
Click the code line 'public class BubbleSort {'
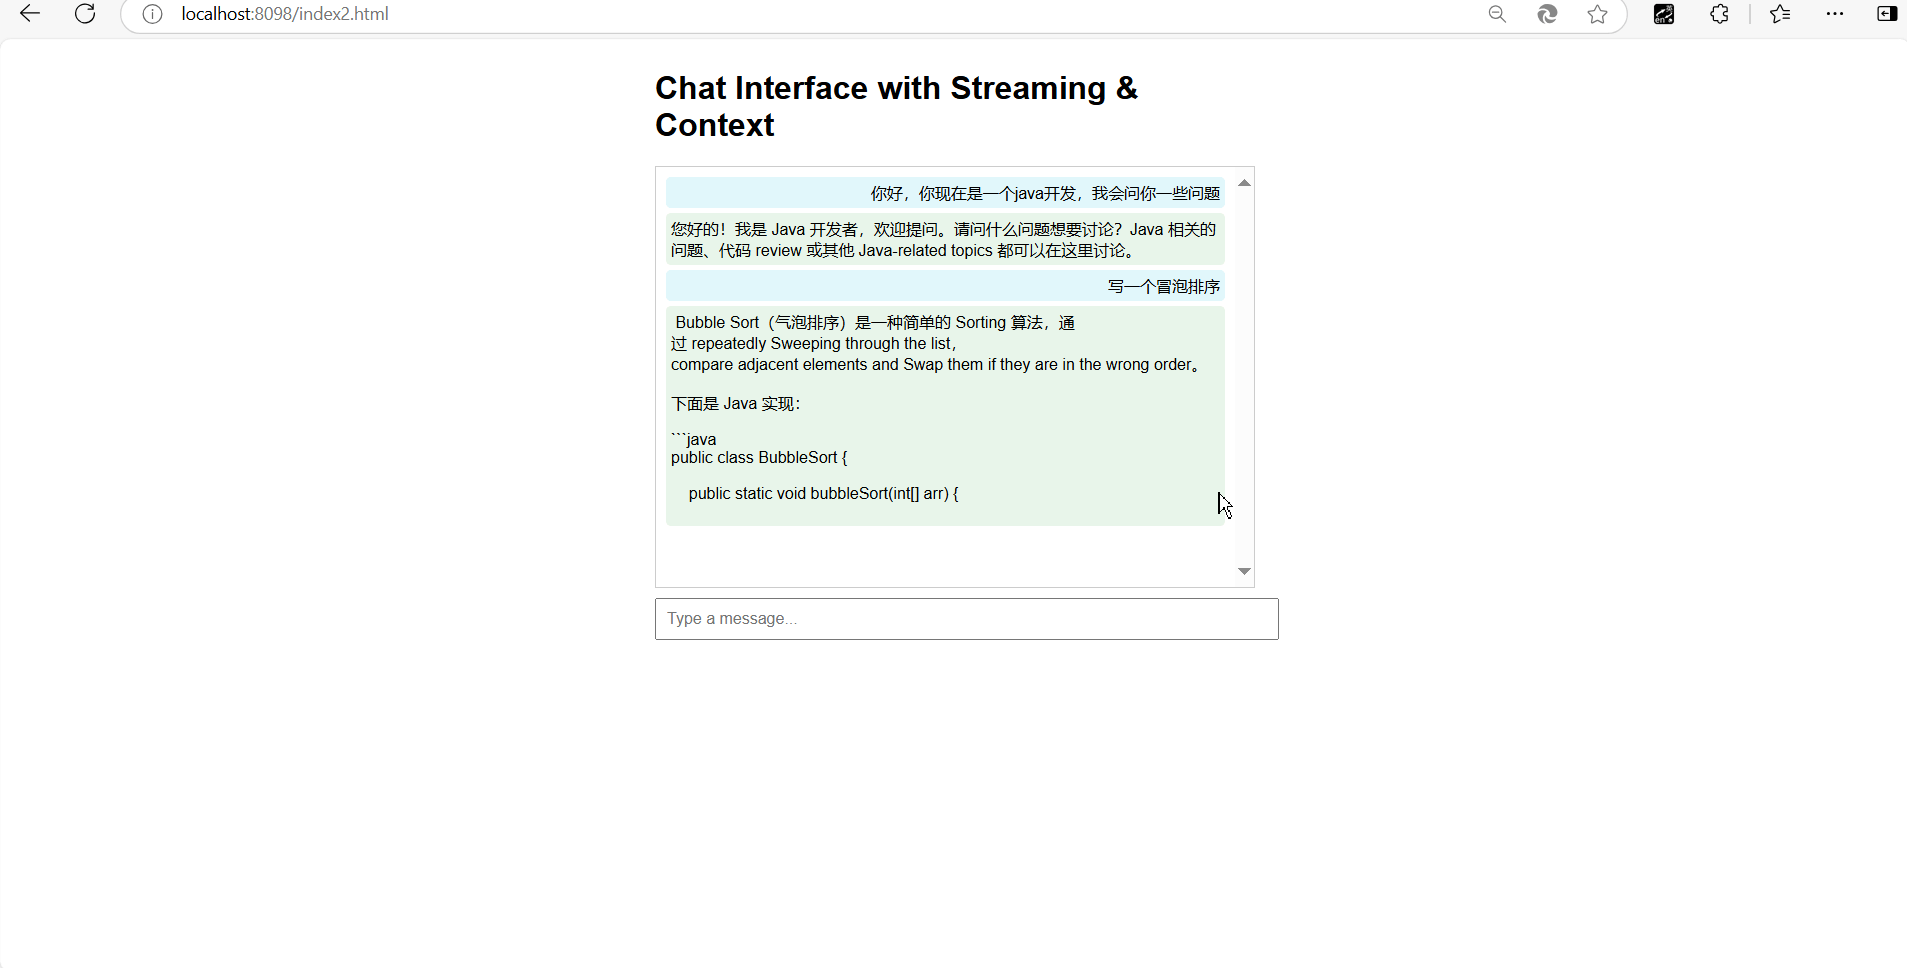point(759,458)
